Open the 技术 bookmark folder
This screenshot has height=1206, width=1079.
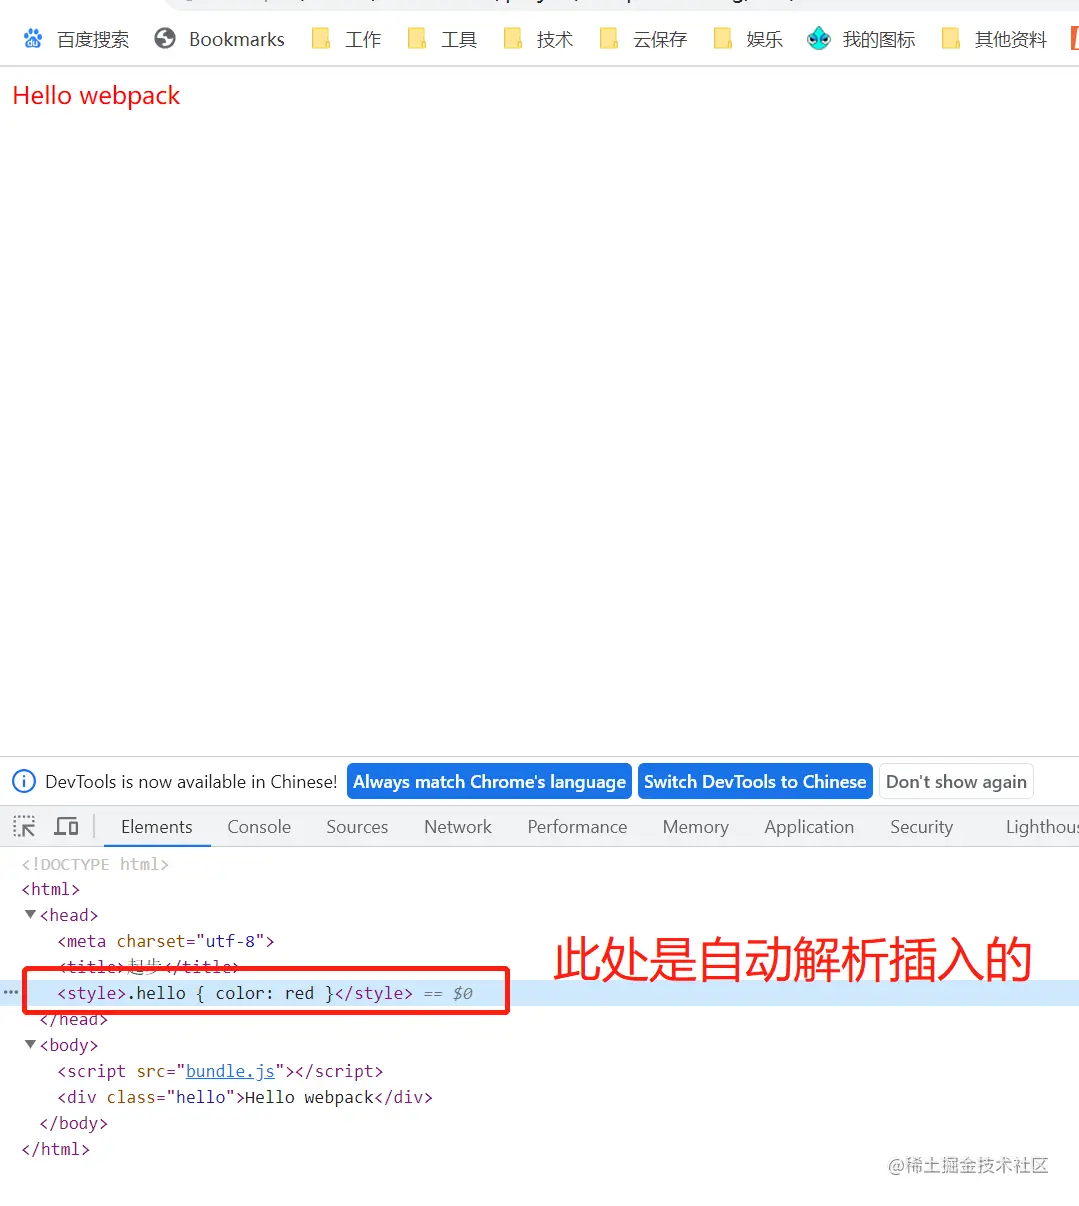pyautogui.click(x=538, y=39)
